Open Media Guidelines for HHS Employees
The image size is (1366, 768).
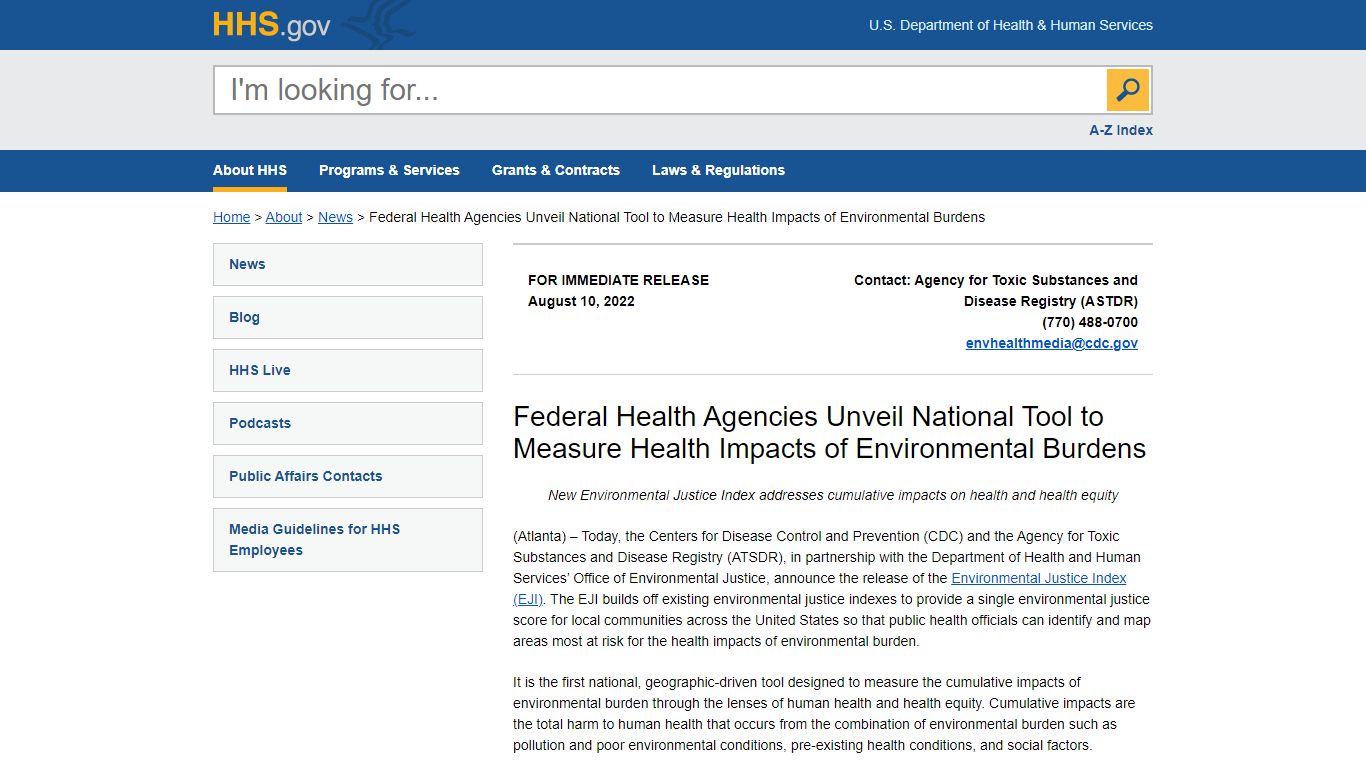click(x=348, y=540)
